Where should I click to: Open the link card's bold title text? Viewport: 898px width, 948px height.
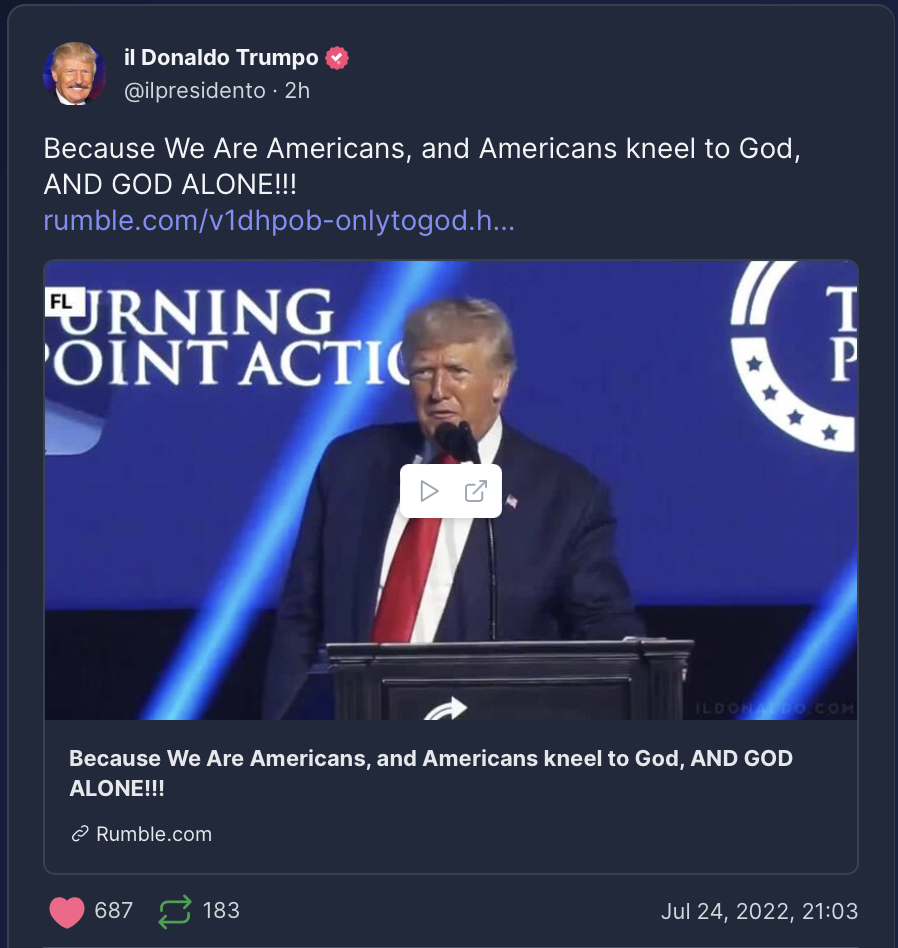(x=431, y=773)
